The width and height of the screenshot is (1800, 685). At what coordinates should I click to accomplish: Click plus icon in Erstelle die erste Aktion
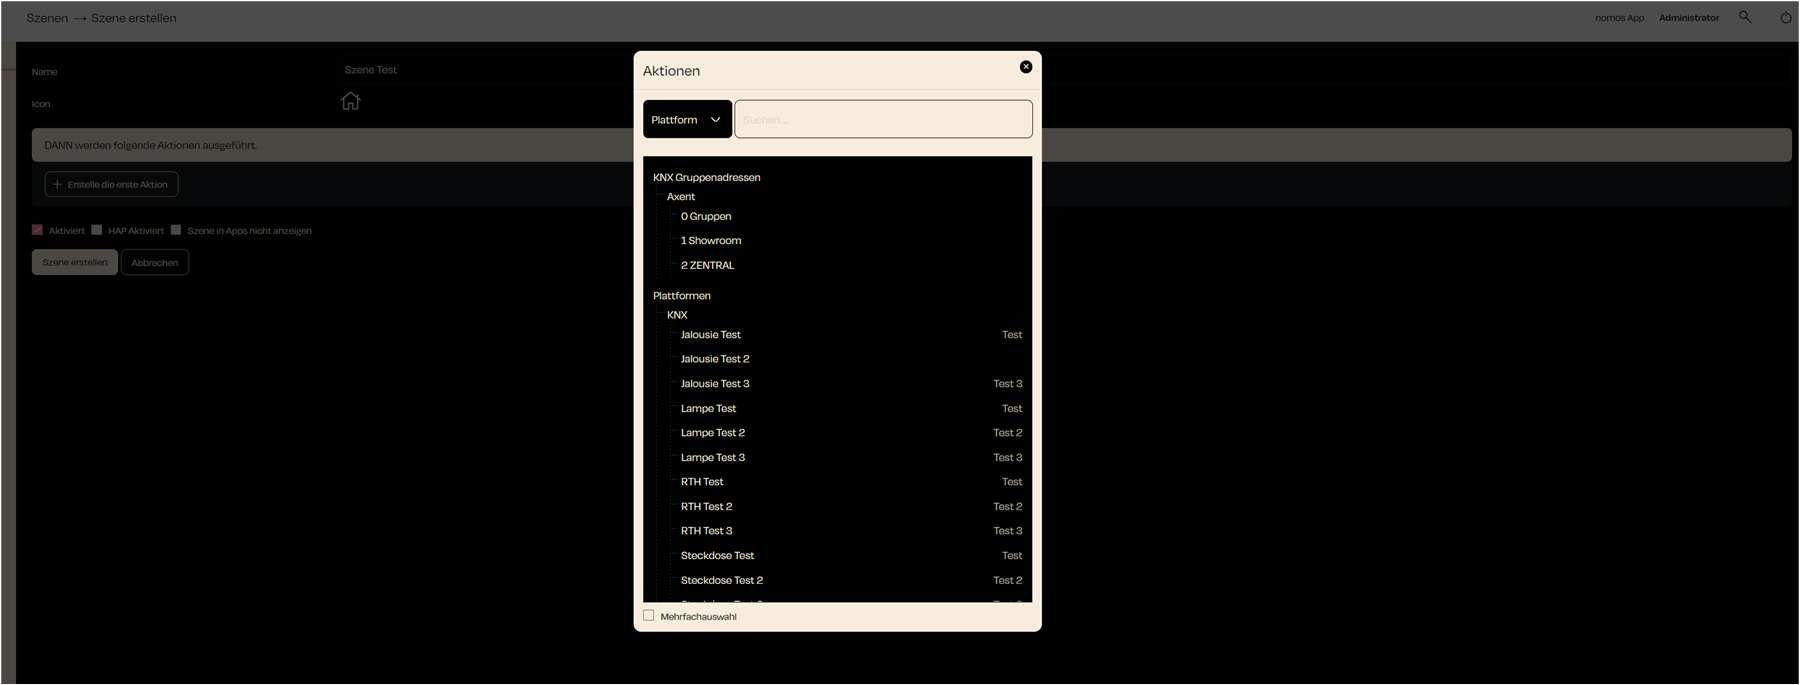[57, 184]
